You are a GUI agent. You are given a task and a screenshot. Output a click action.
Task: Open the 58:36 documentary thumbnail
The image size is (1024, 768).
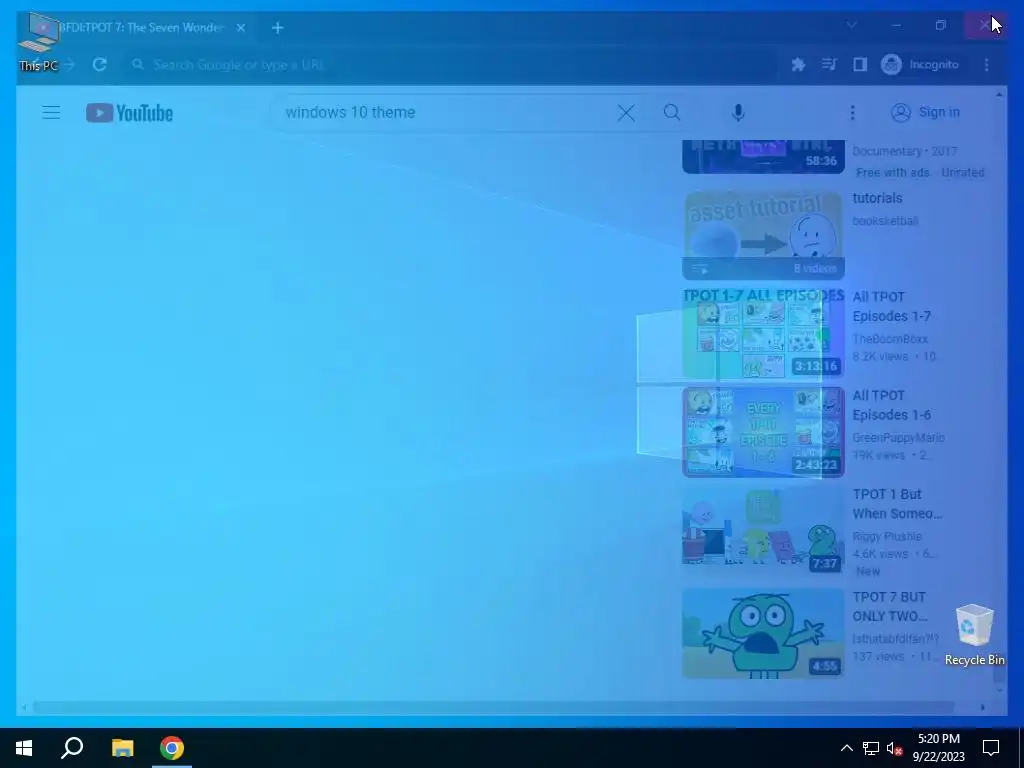tap(763, 157)
